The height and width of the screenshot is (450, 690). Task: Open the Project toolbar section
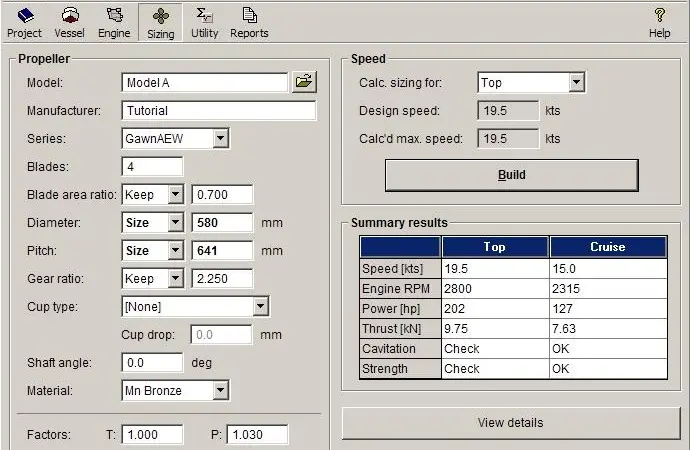[x=25, y=23]
